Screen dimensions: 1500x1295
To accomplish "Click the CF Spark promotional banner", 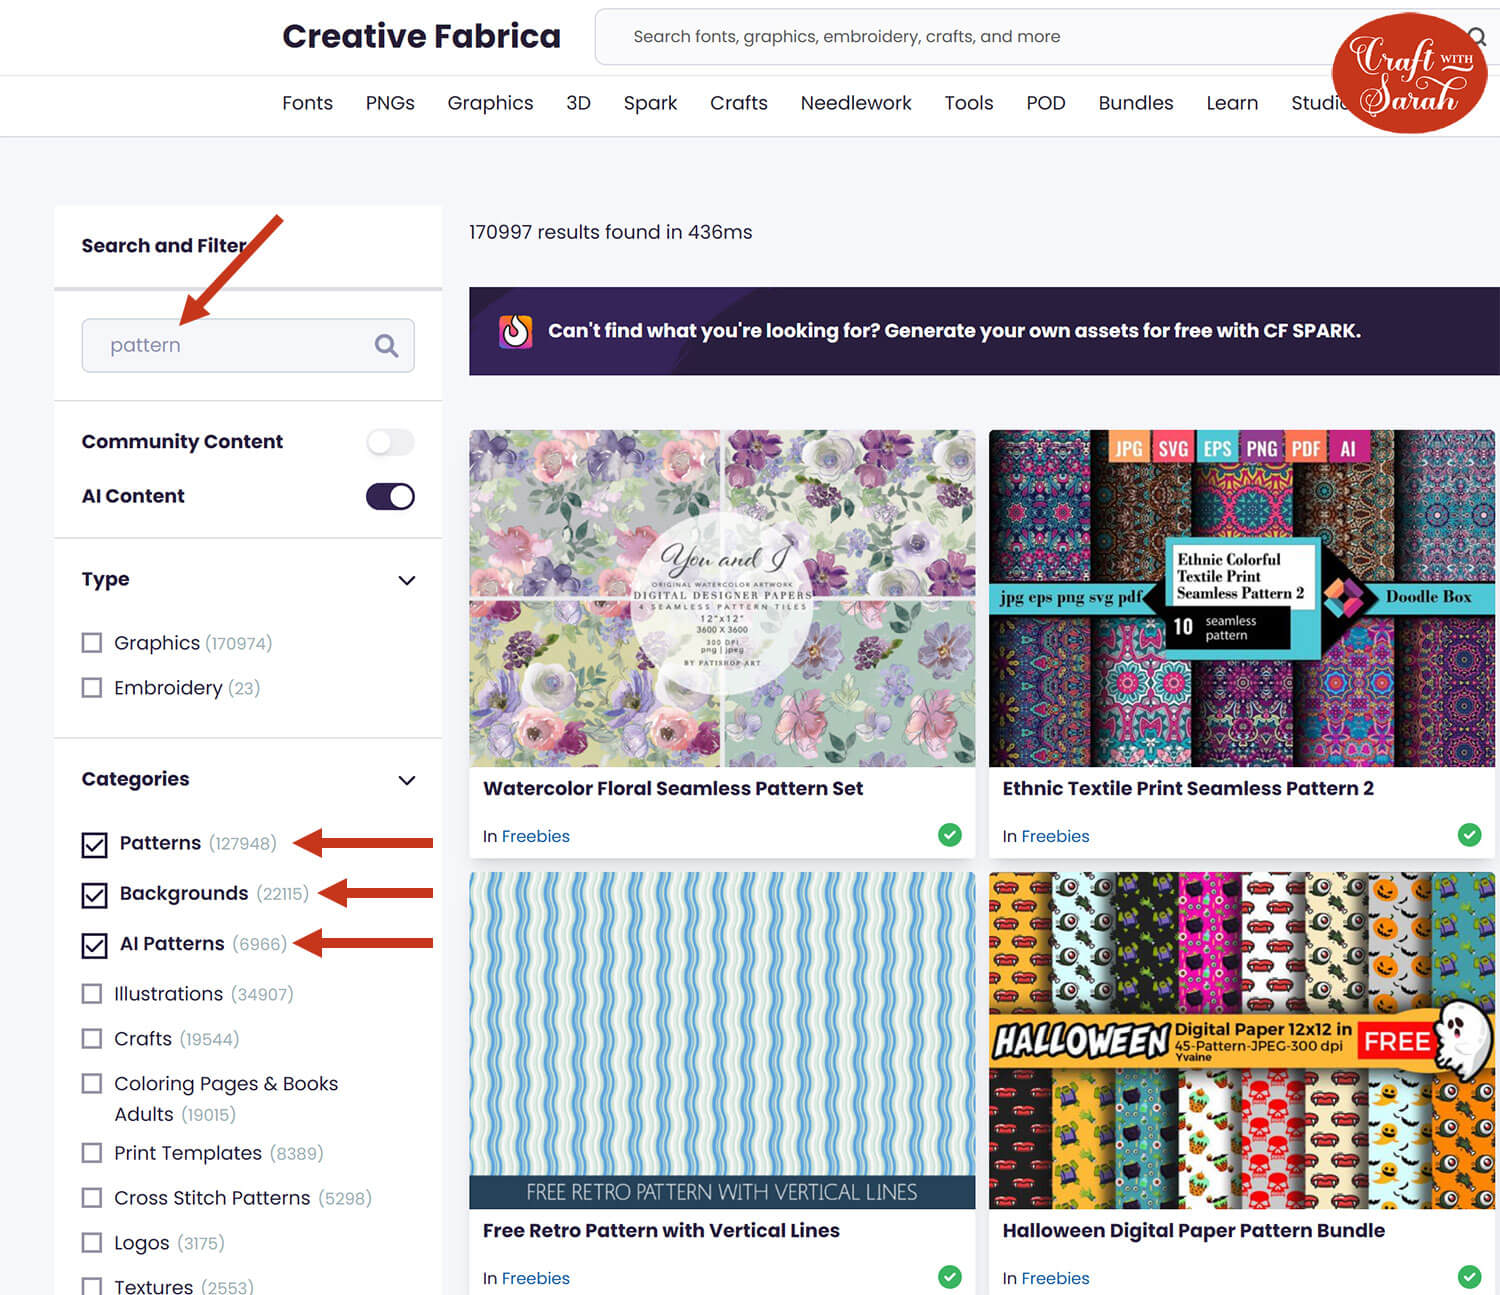I will click(984, 331).
